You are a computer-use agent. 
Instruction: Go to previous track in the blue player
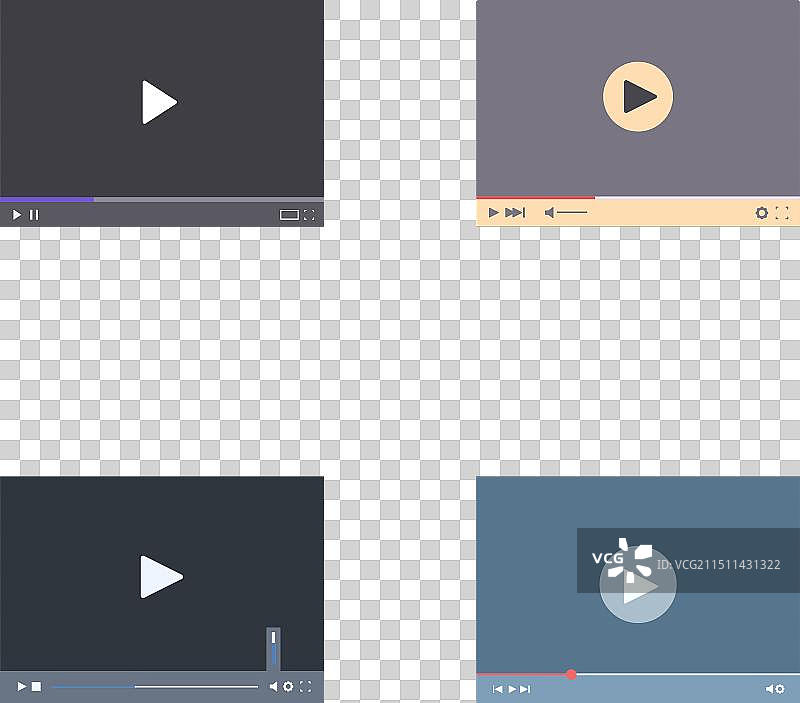point(497,689)
